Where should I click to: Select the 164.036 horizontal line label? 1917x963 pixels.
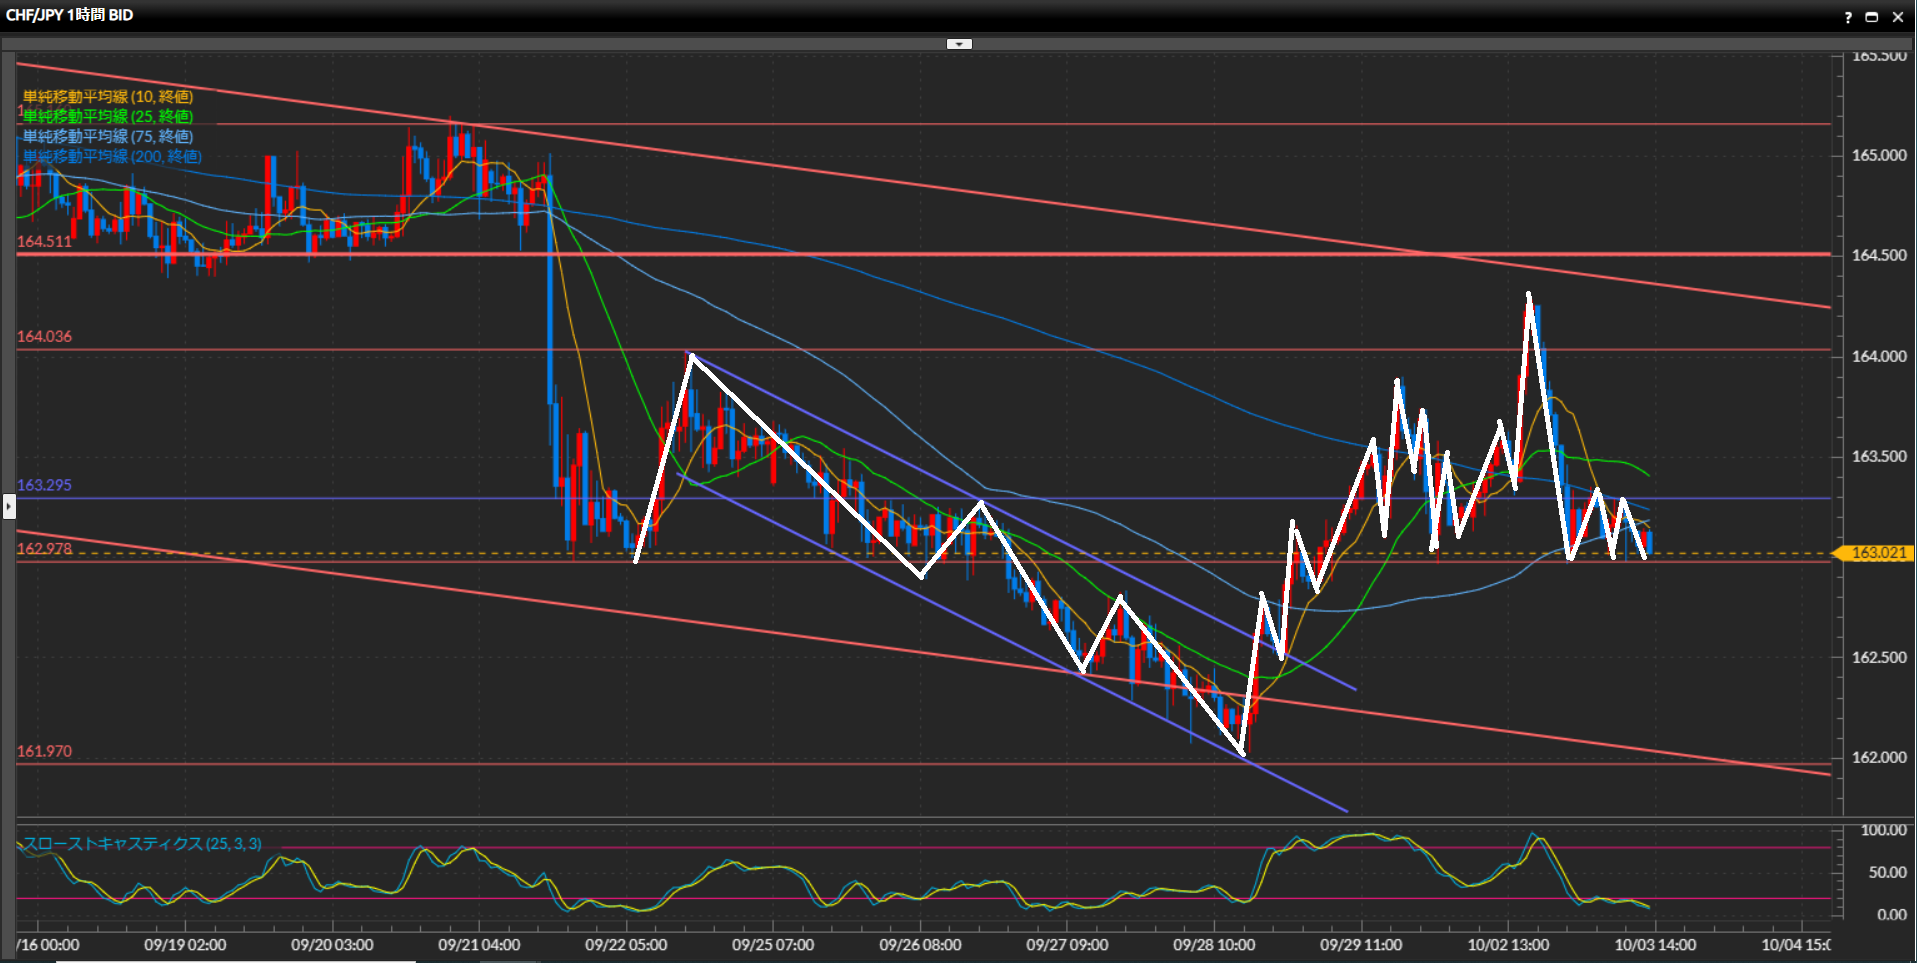point(44,337)
